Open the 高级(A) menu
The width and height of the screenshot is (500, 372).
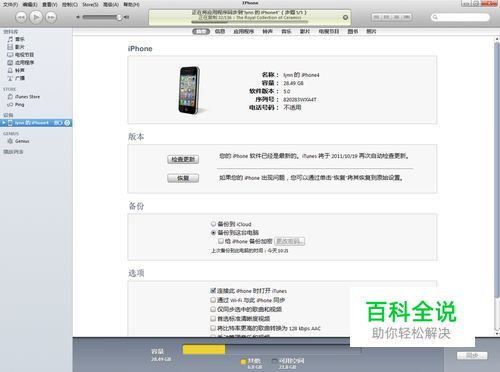coord(111,4)
